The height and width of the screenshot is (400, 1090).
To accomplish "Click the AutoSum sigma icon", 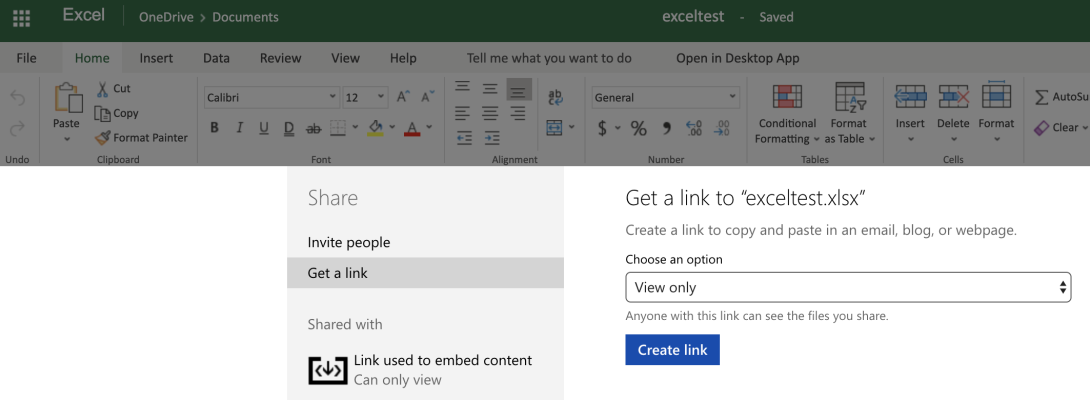I will 1042,97.
